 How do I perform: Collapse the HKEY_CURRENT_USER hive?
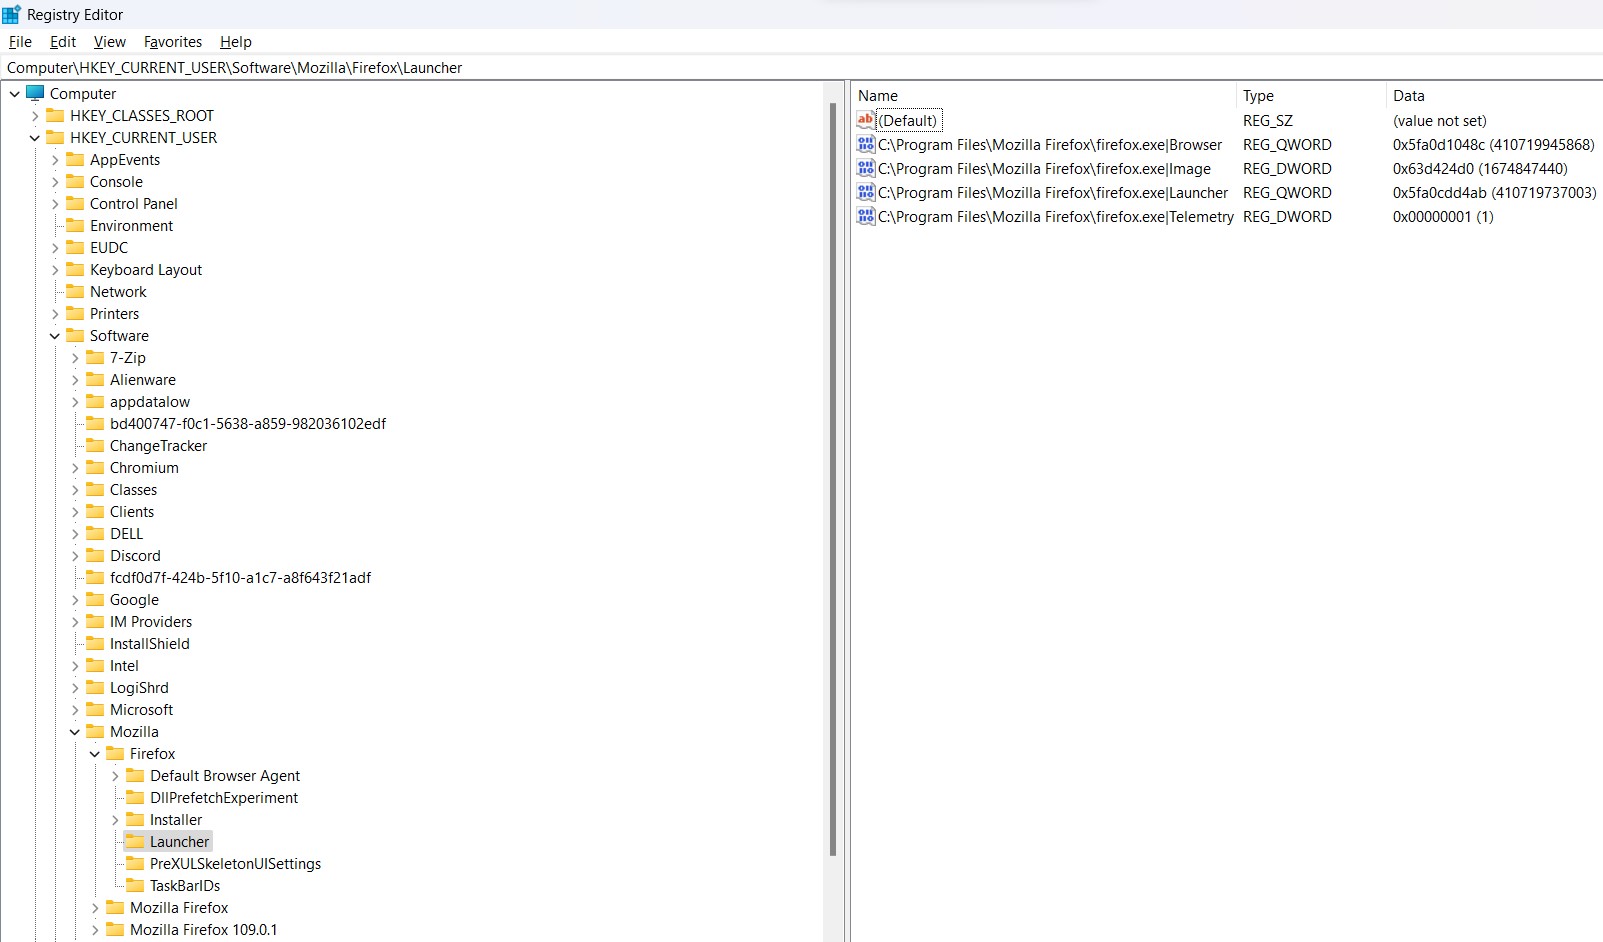coord(35,138)
